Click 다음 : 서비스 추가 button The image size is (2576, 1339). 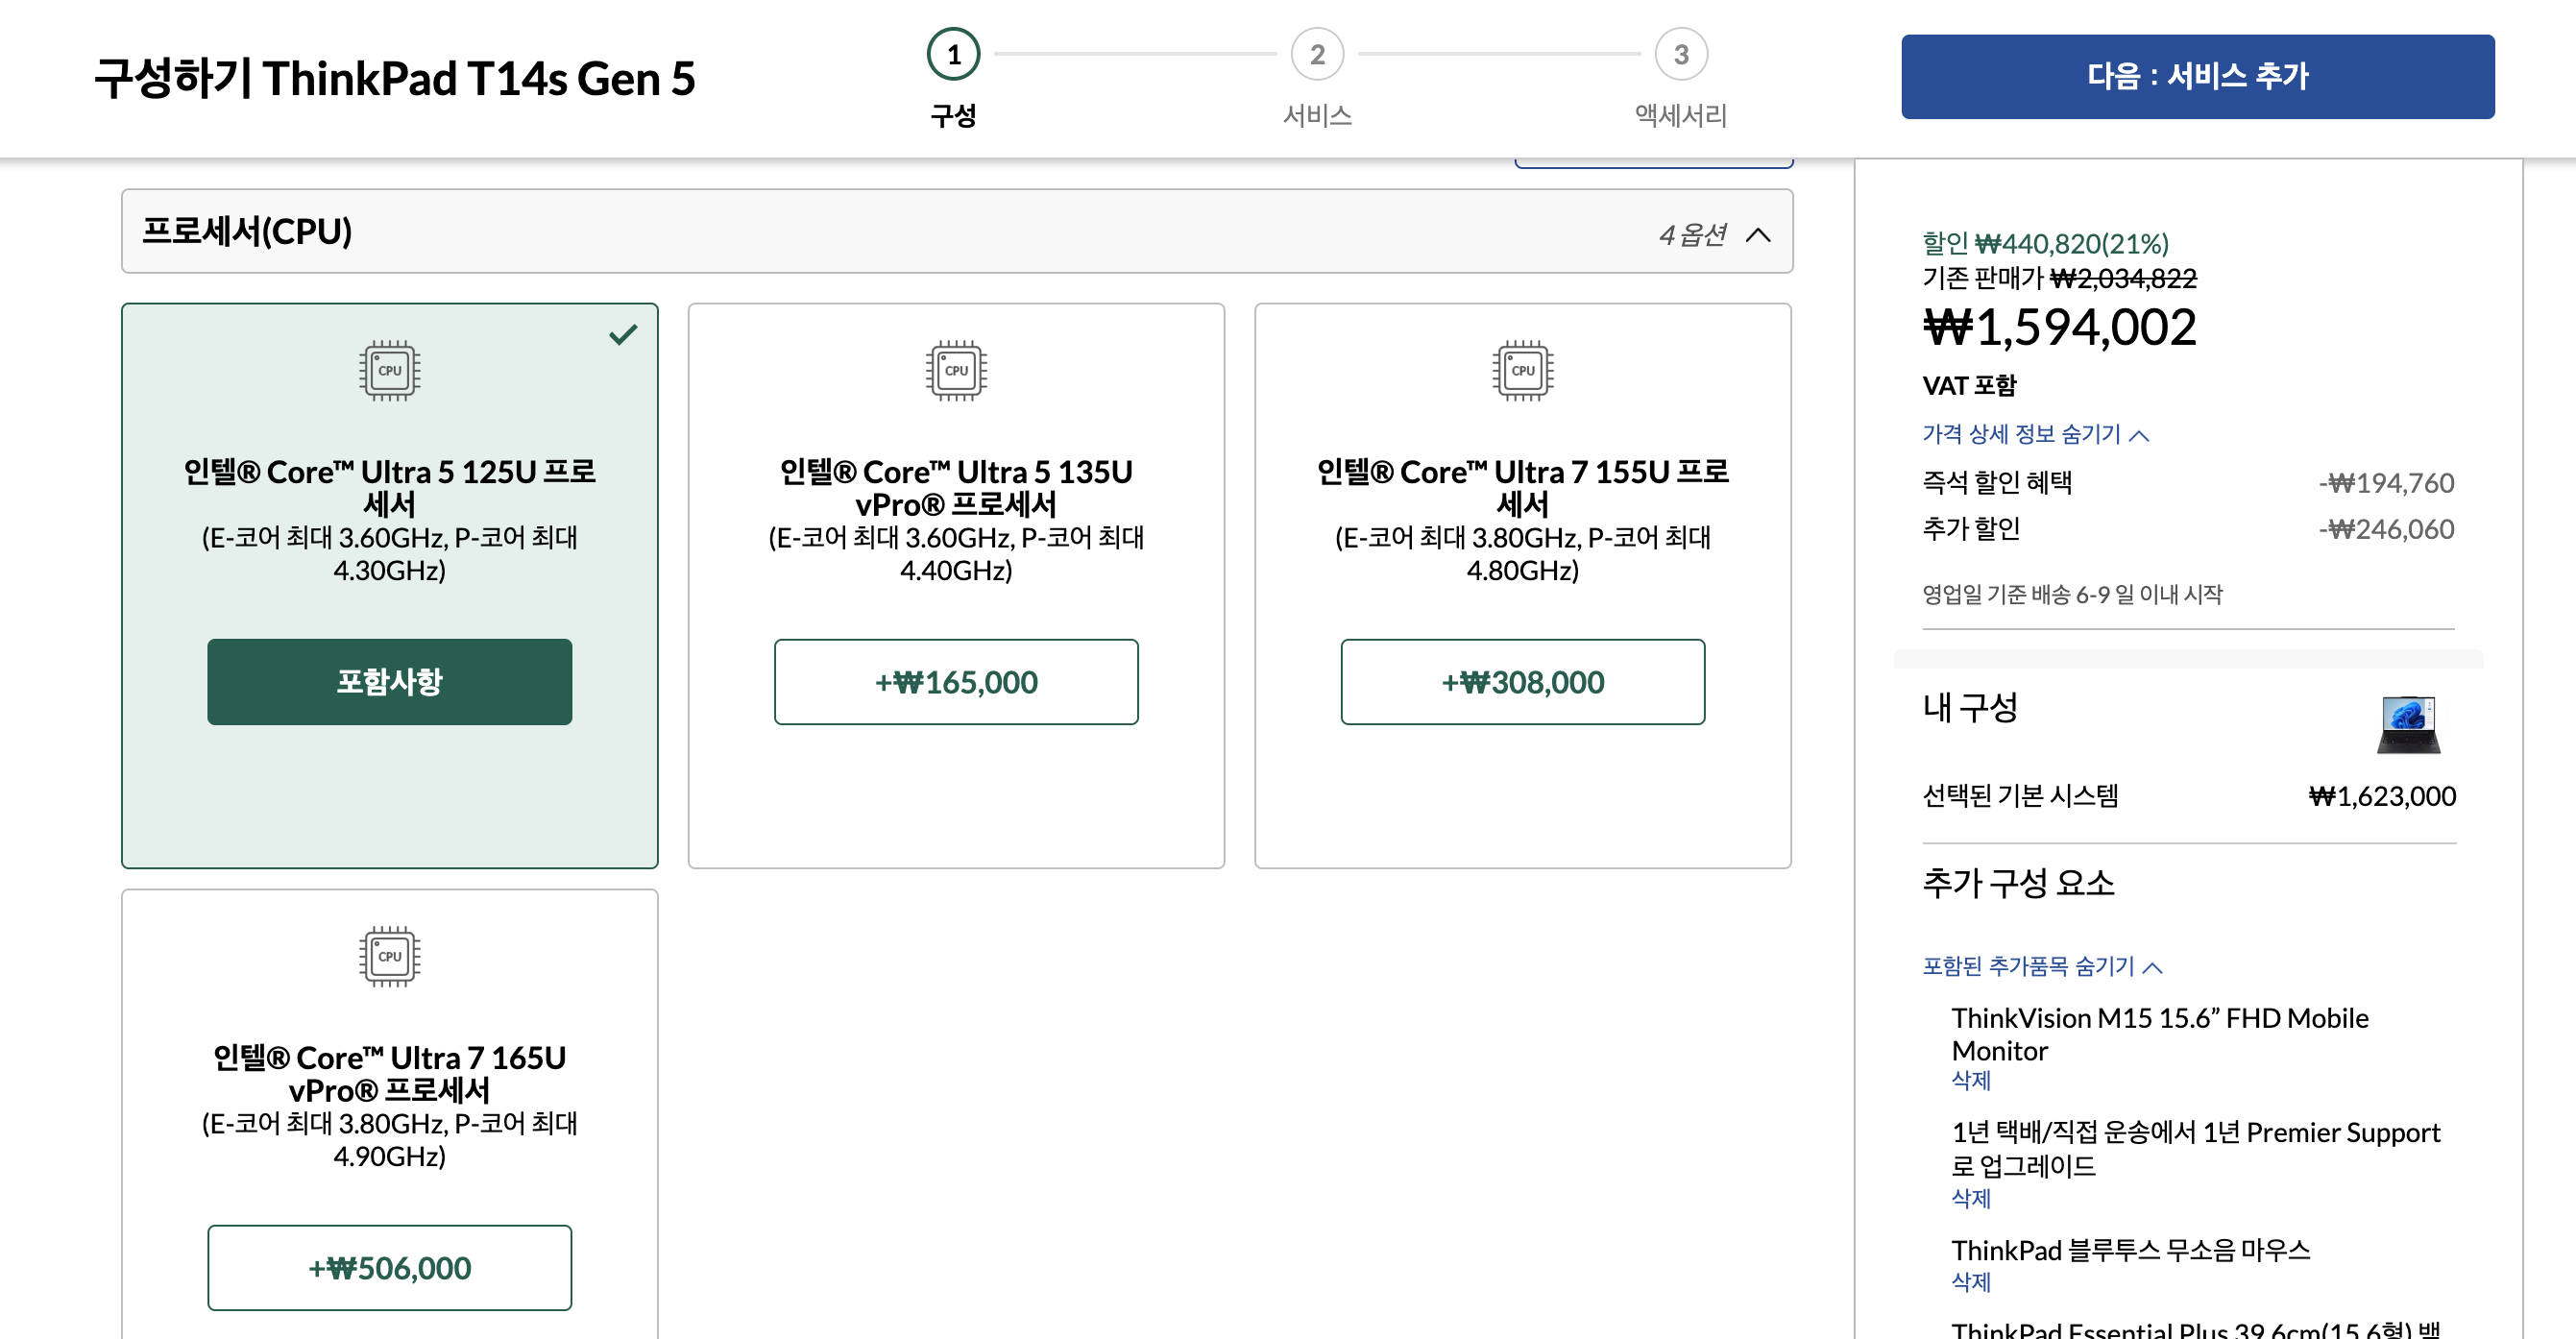point(2197,77)
